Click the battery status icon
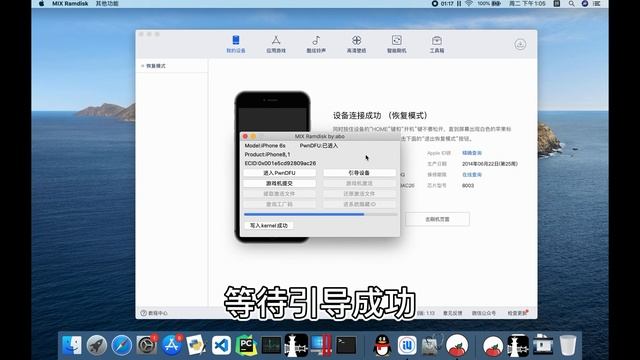 click(489, 4)
